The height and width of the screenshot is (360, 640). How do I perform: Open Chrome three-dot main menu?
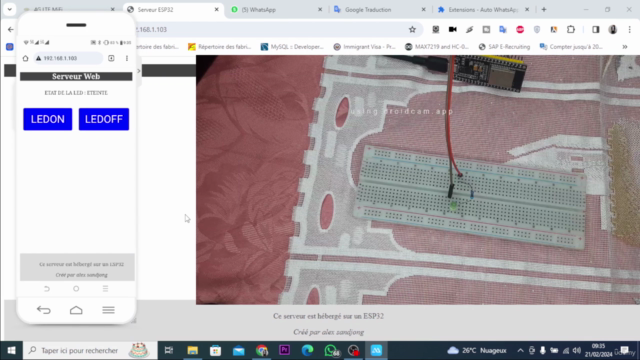pyautogui.click(x=630, y=29)
